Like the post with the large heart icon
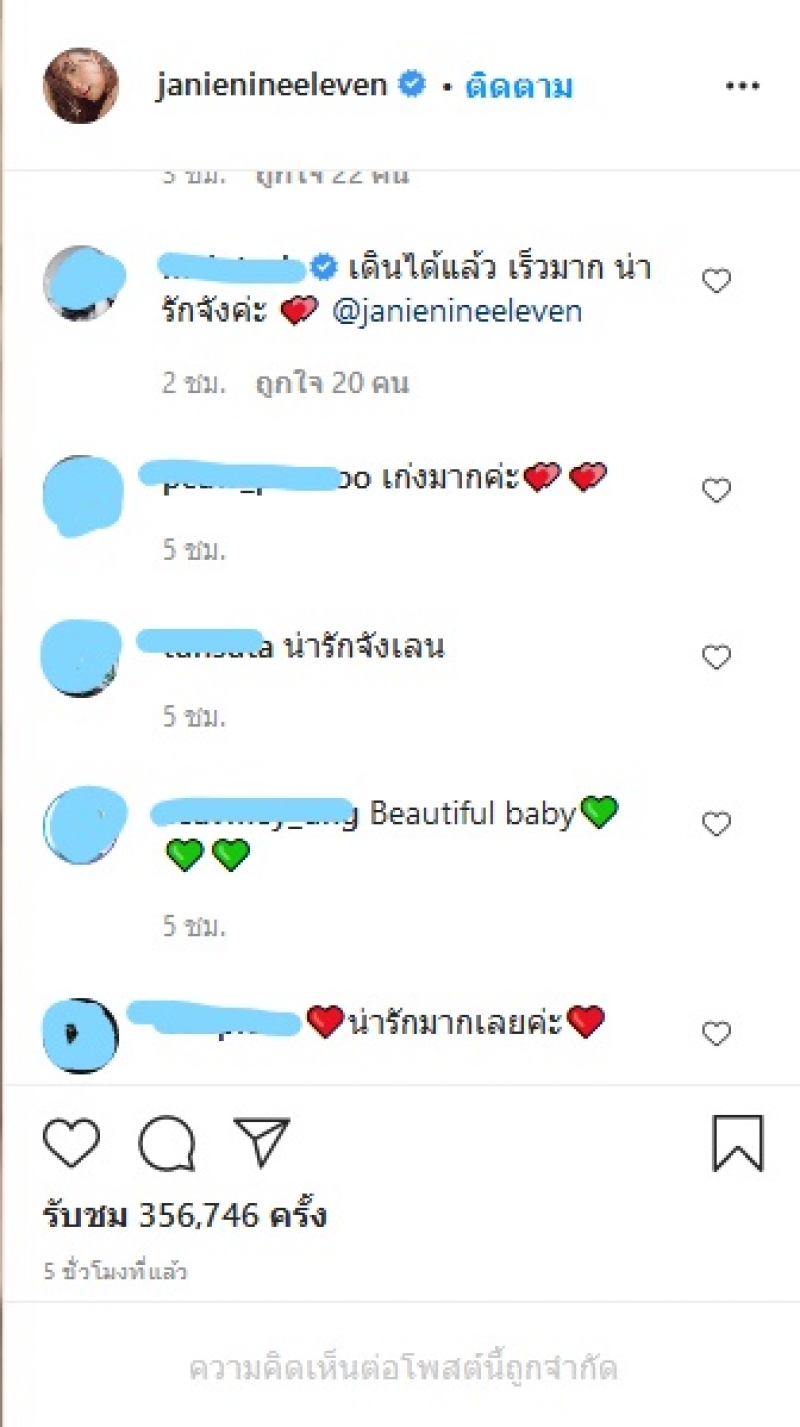800x1427 pixels. coord(72,1143)
